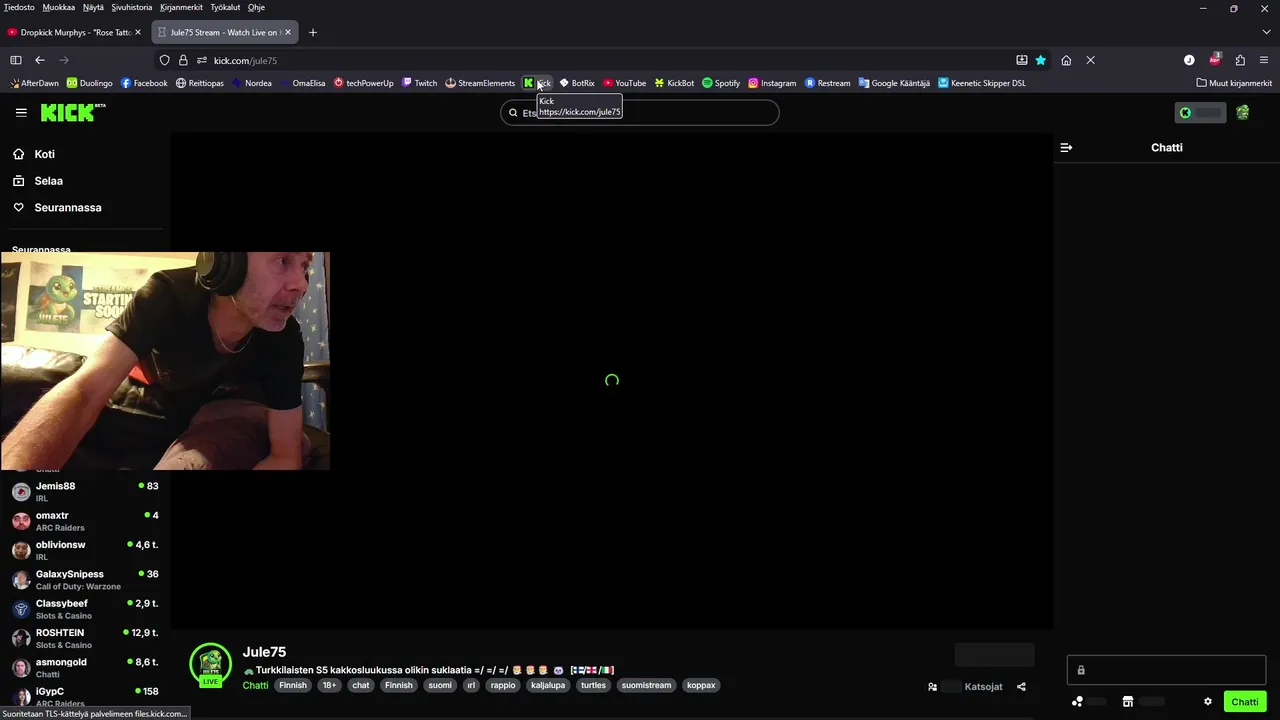Click the Jule75 live avatar

210,664
